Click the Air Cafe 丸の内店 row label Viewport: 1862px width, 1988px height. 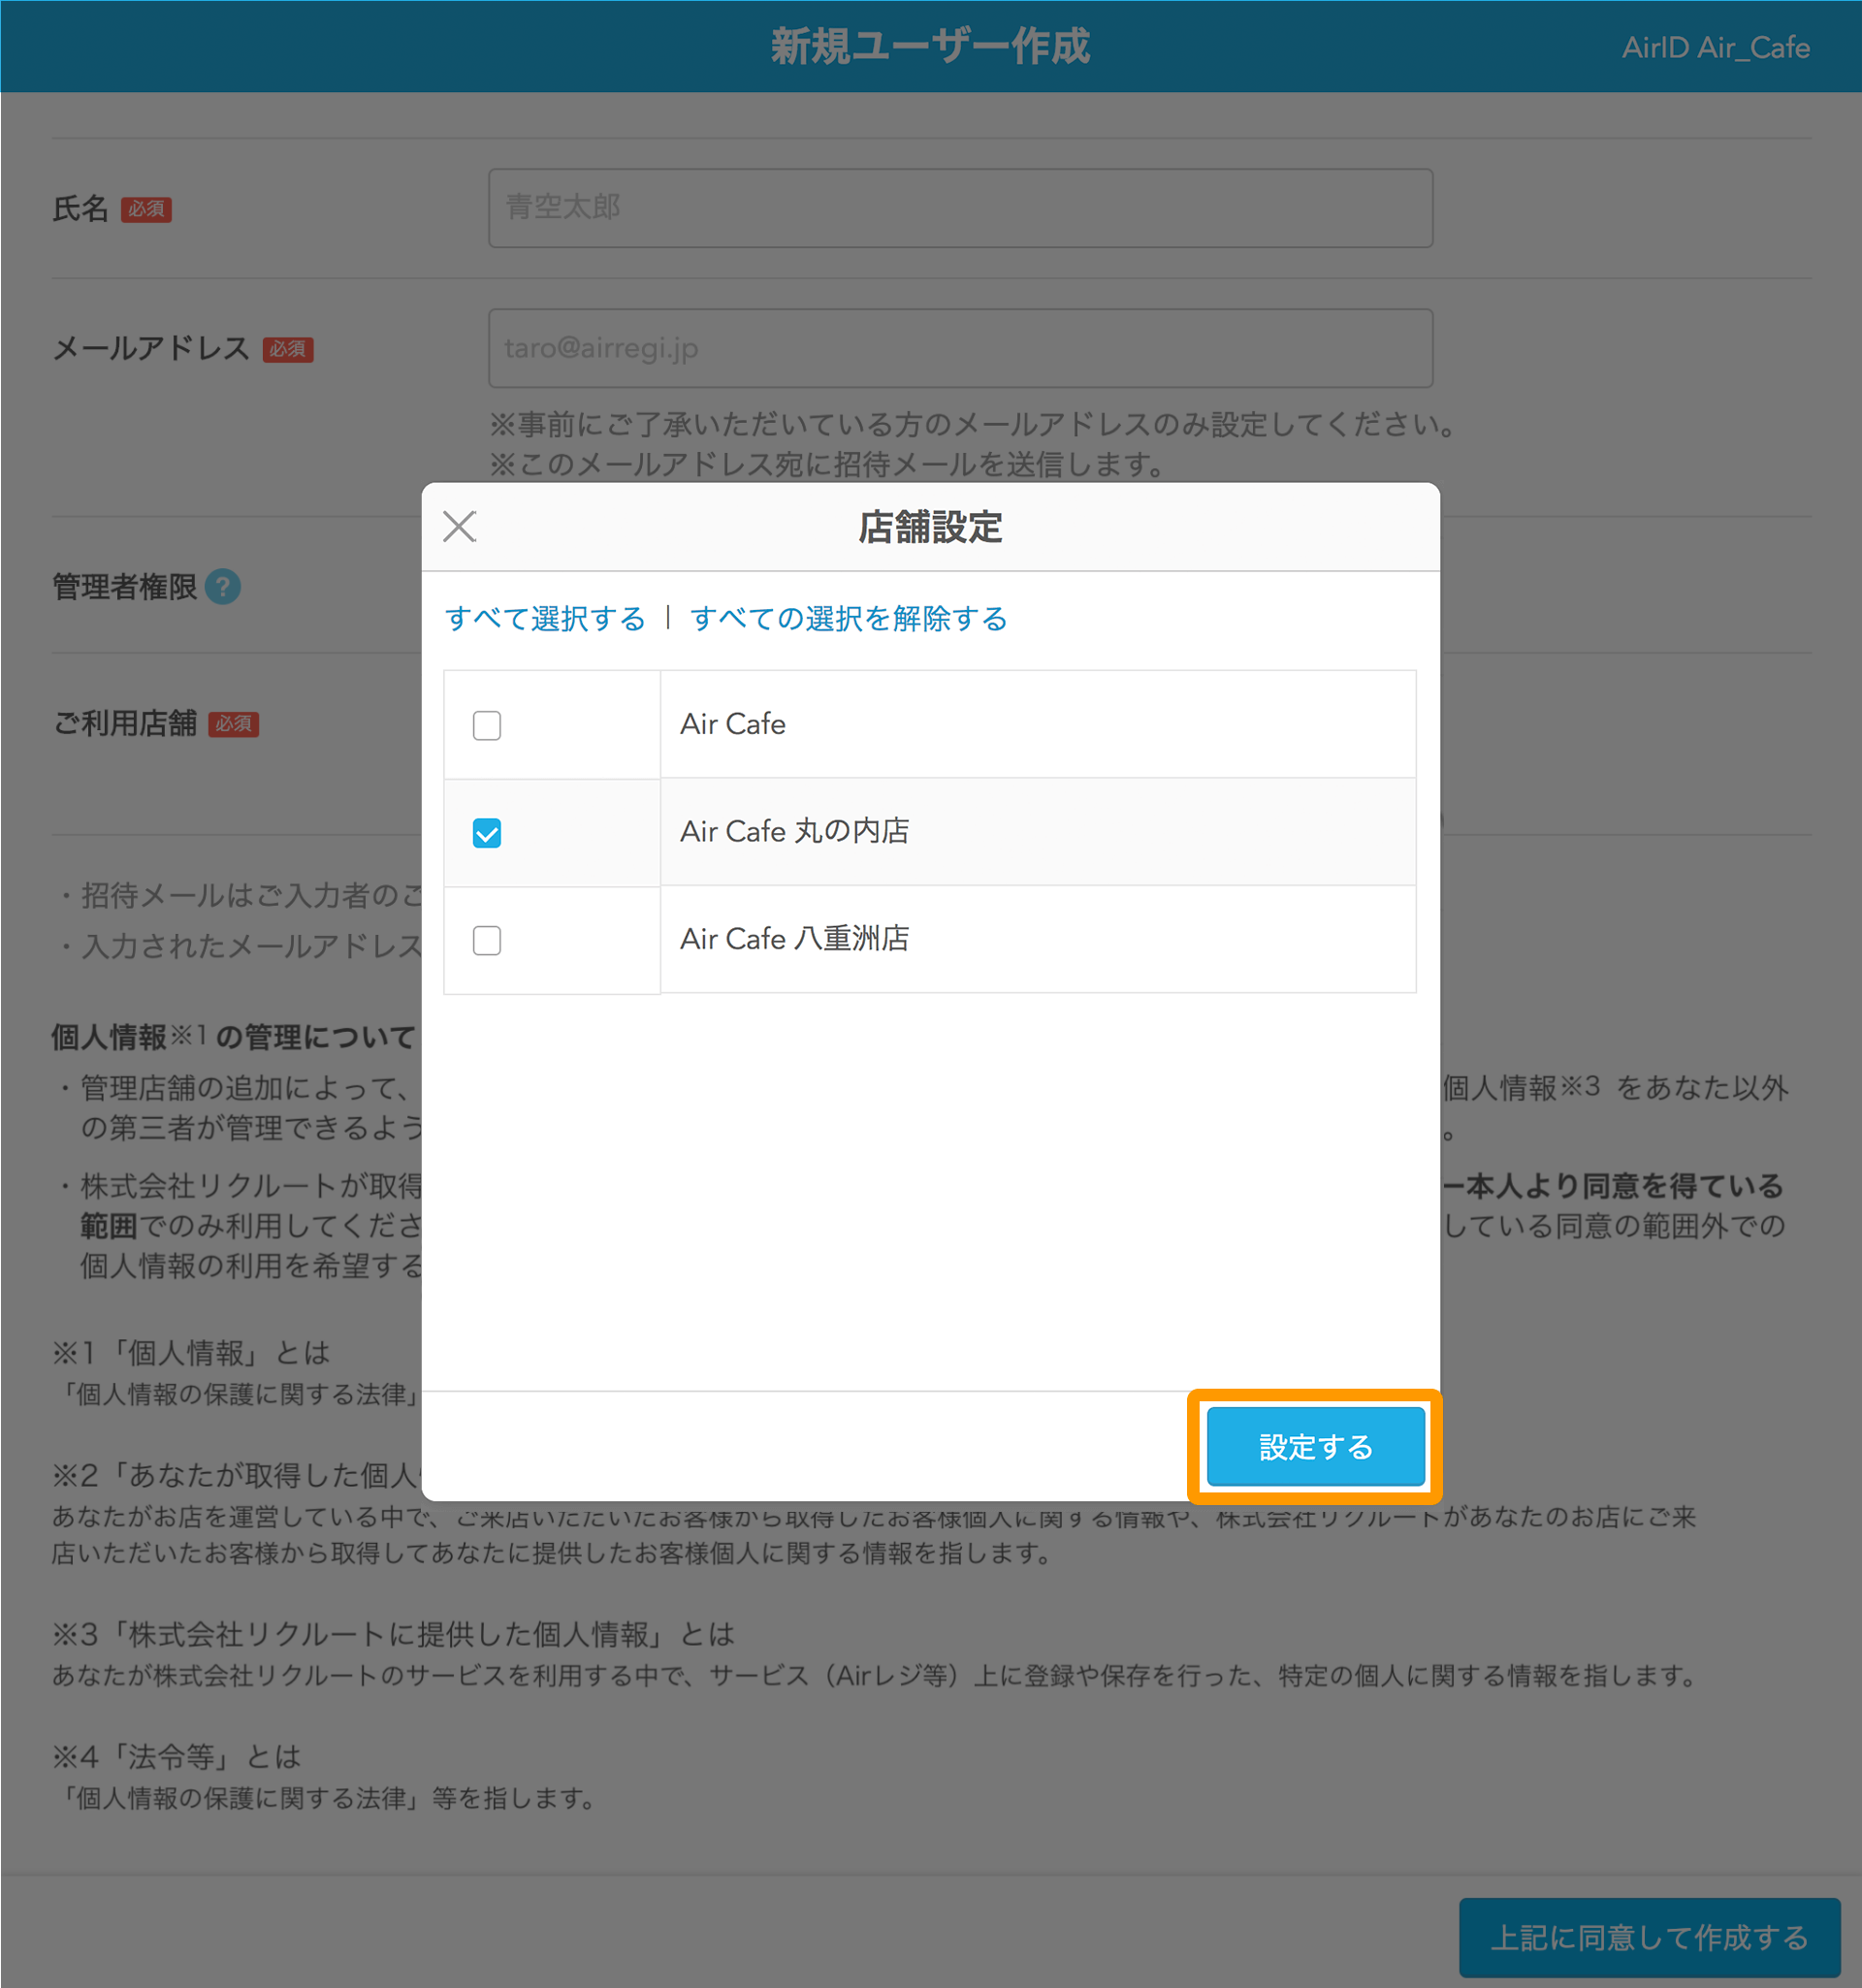794,832
